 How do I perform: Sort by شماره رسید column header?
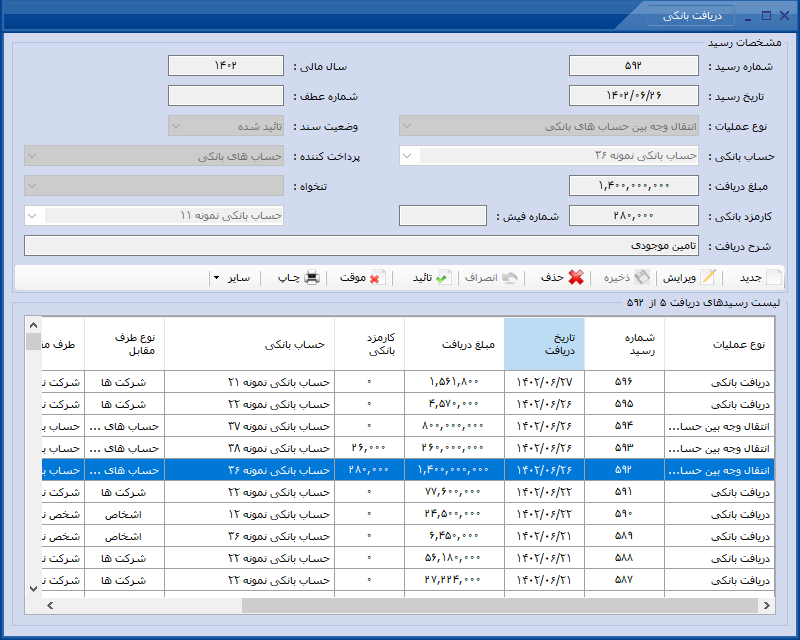click(624, 344)
